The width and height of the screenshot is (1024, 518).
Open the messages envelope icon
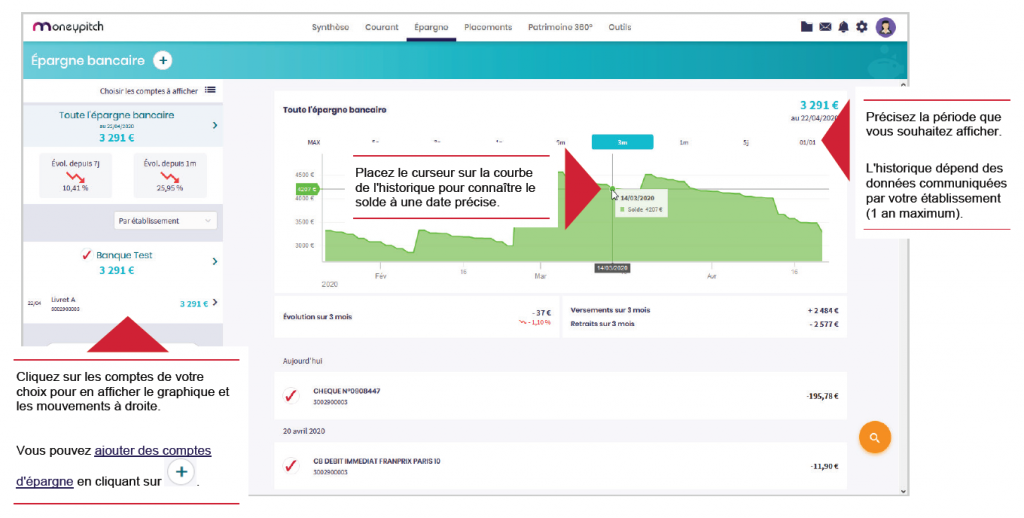[825, 27]
